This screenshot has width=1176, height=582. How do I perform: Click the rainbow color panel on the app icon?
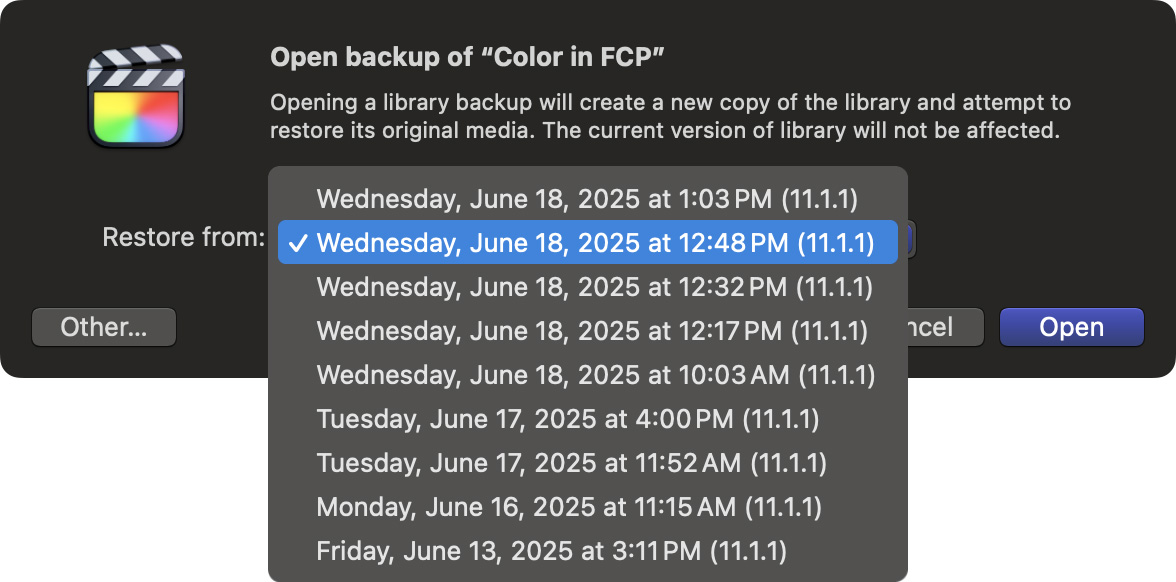[x=135, y=116]
